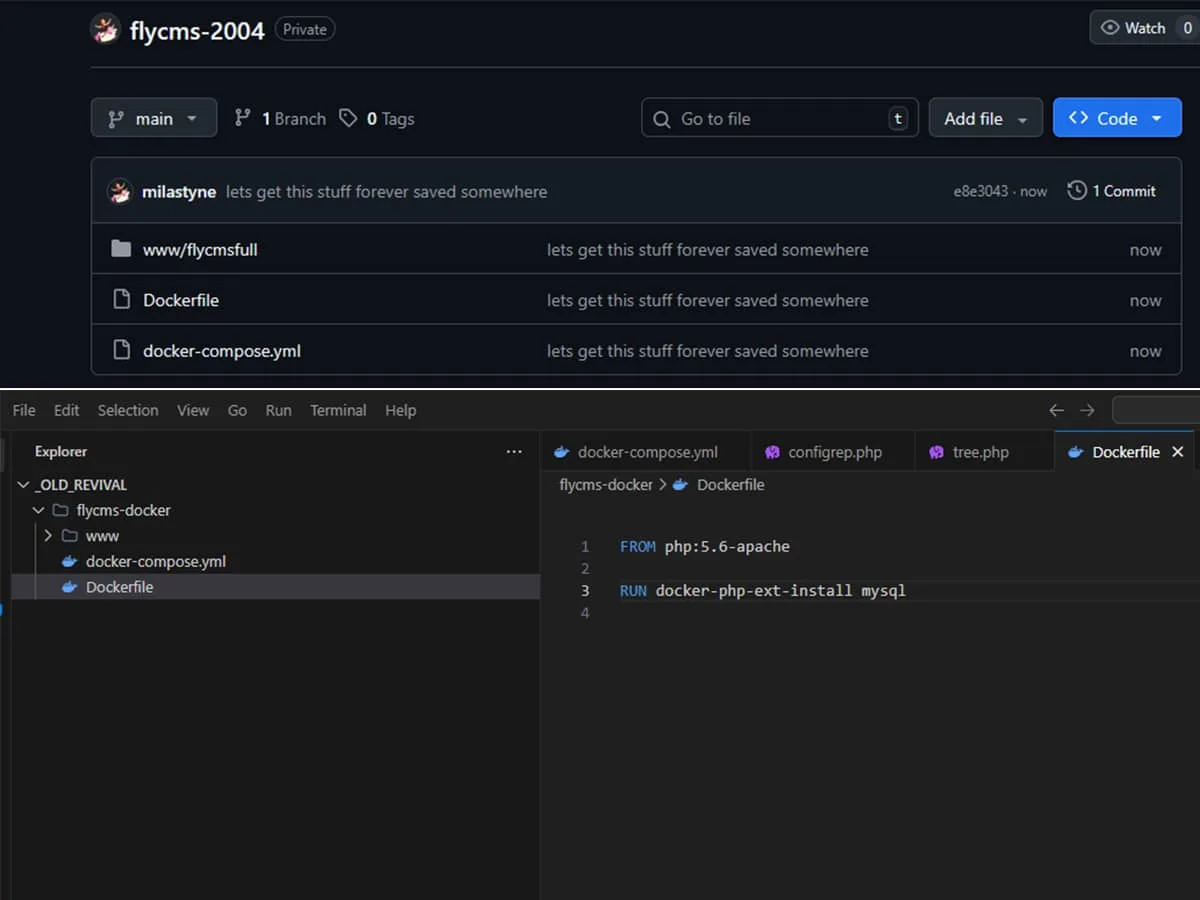The width and height of the screenshot is (1200, 900).
Task: Click the Explorer panel three-dots more actions icon
Action: coord(514,452)
